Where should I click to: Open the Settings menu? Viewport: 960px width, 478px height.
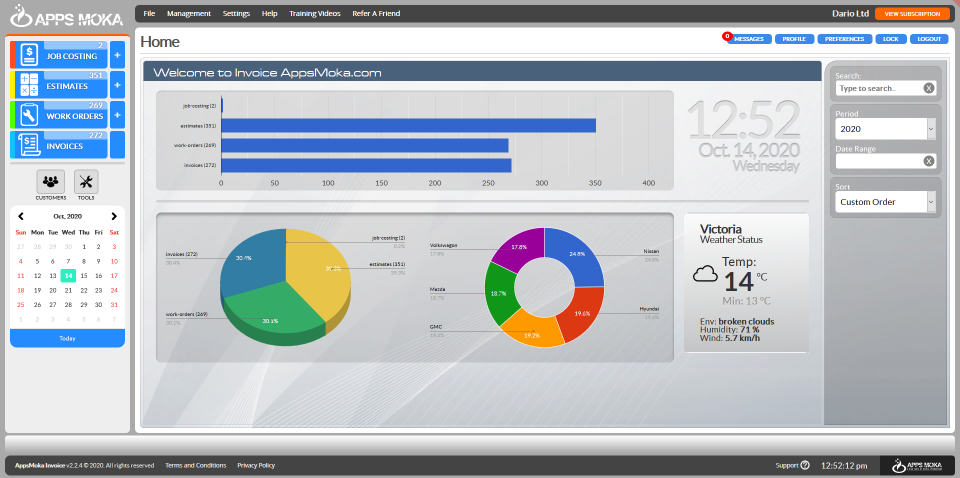(236, 13)
